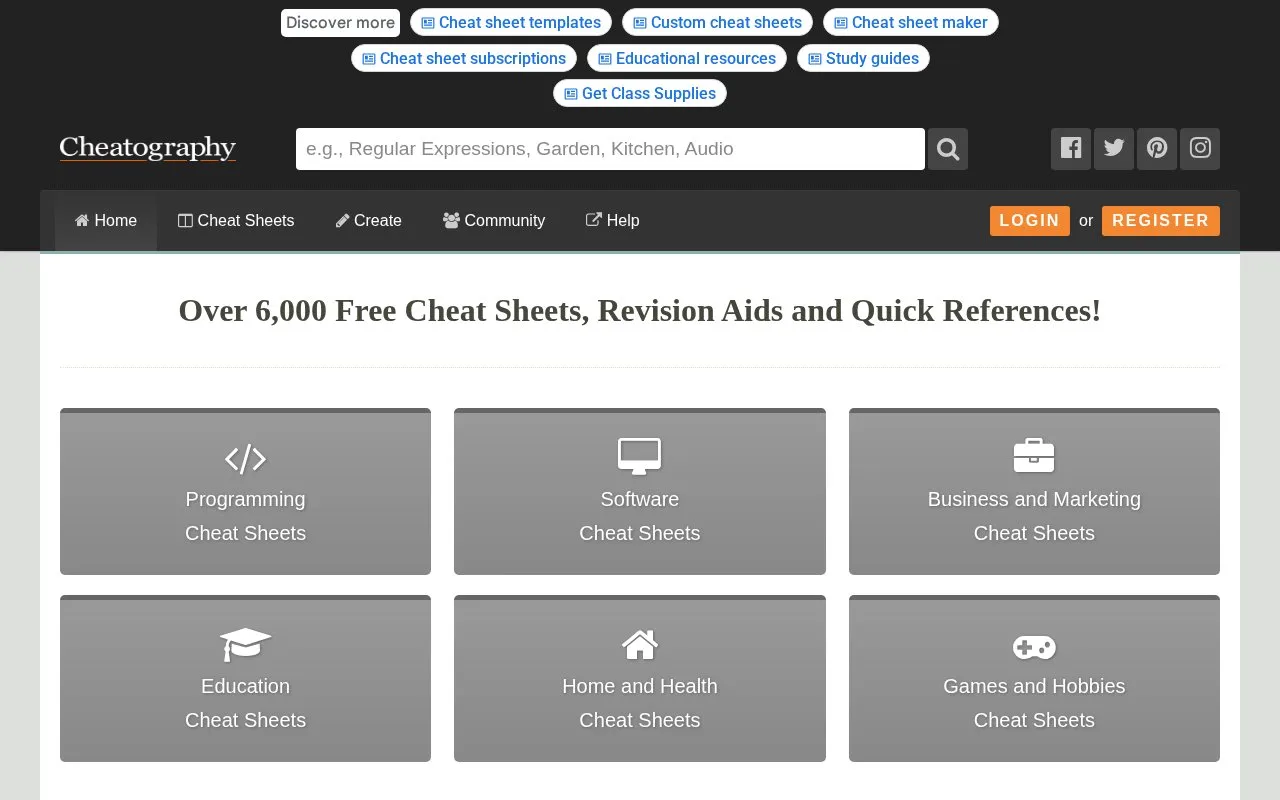Image resolution: width=1280 pixels, height=800 pixels.
Task: Open the Pinterest social icon
Action: point(1157,149)
